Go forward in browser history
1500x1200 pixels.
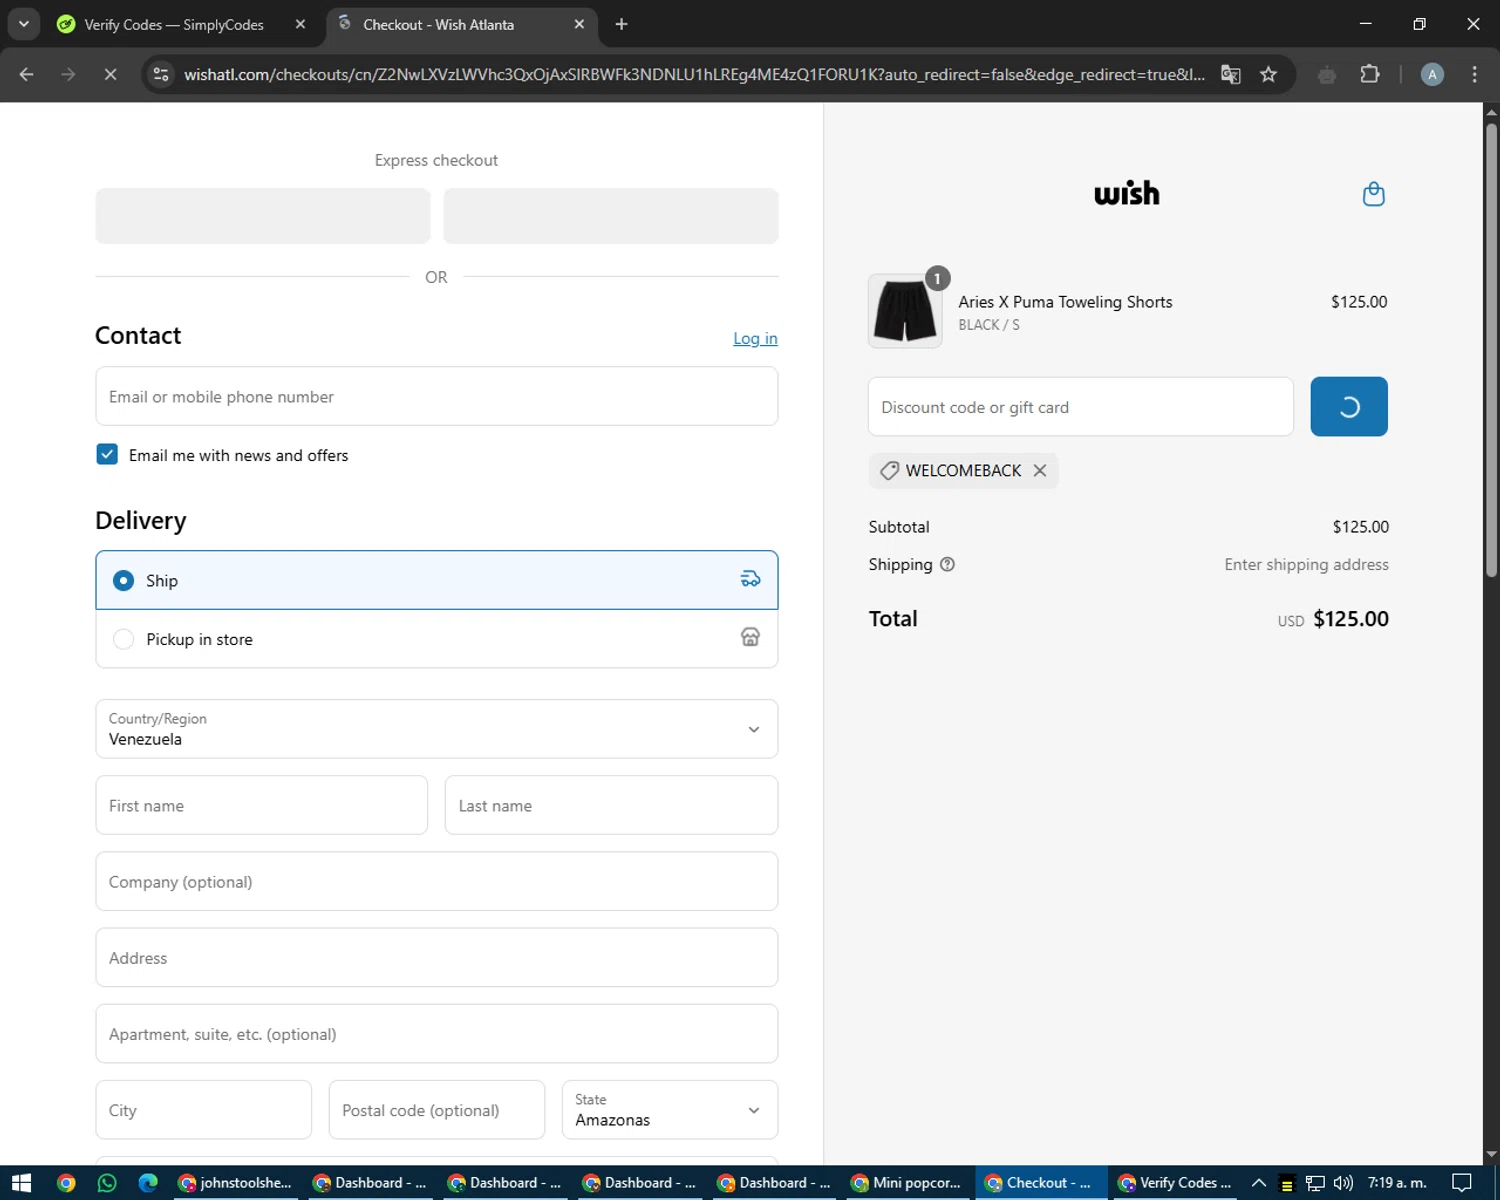[x=68, y=74]
